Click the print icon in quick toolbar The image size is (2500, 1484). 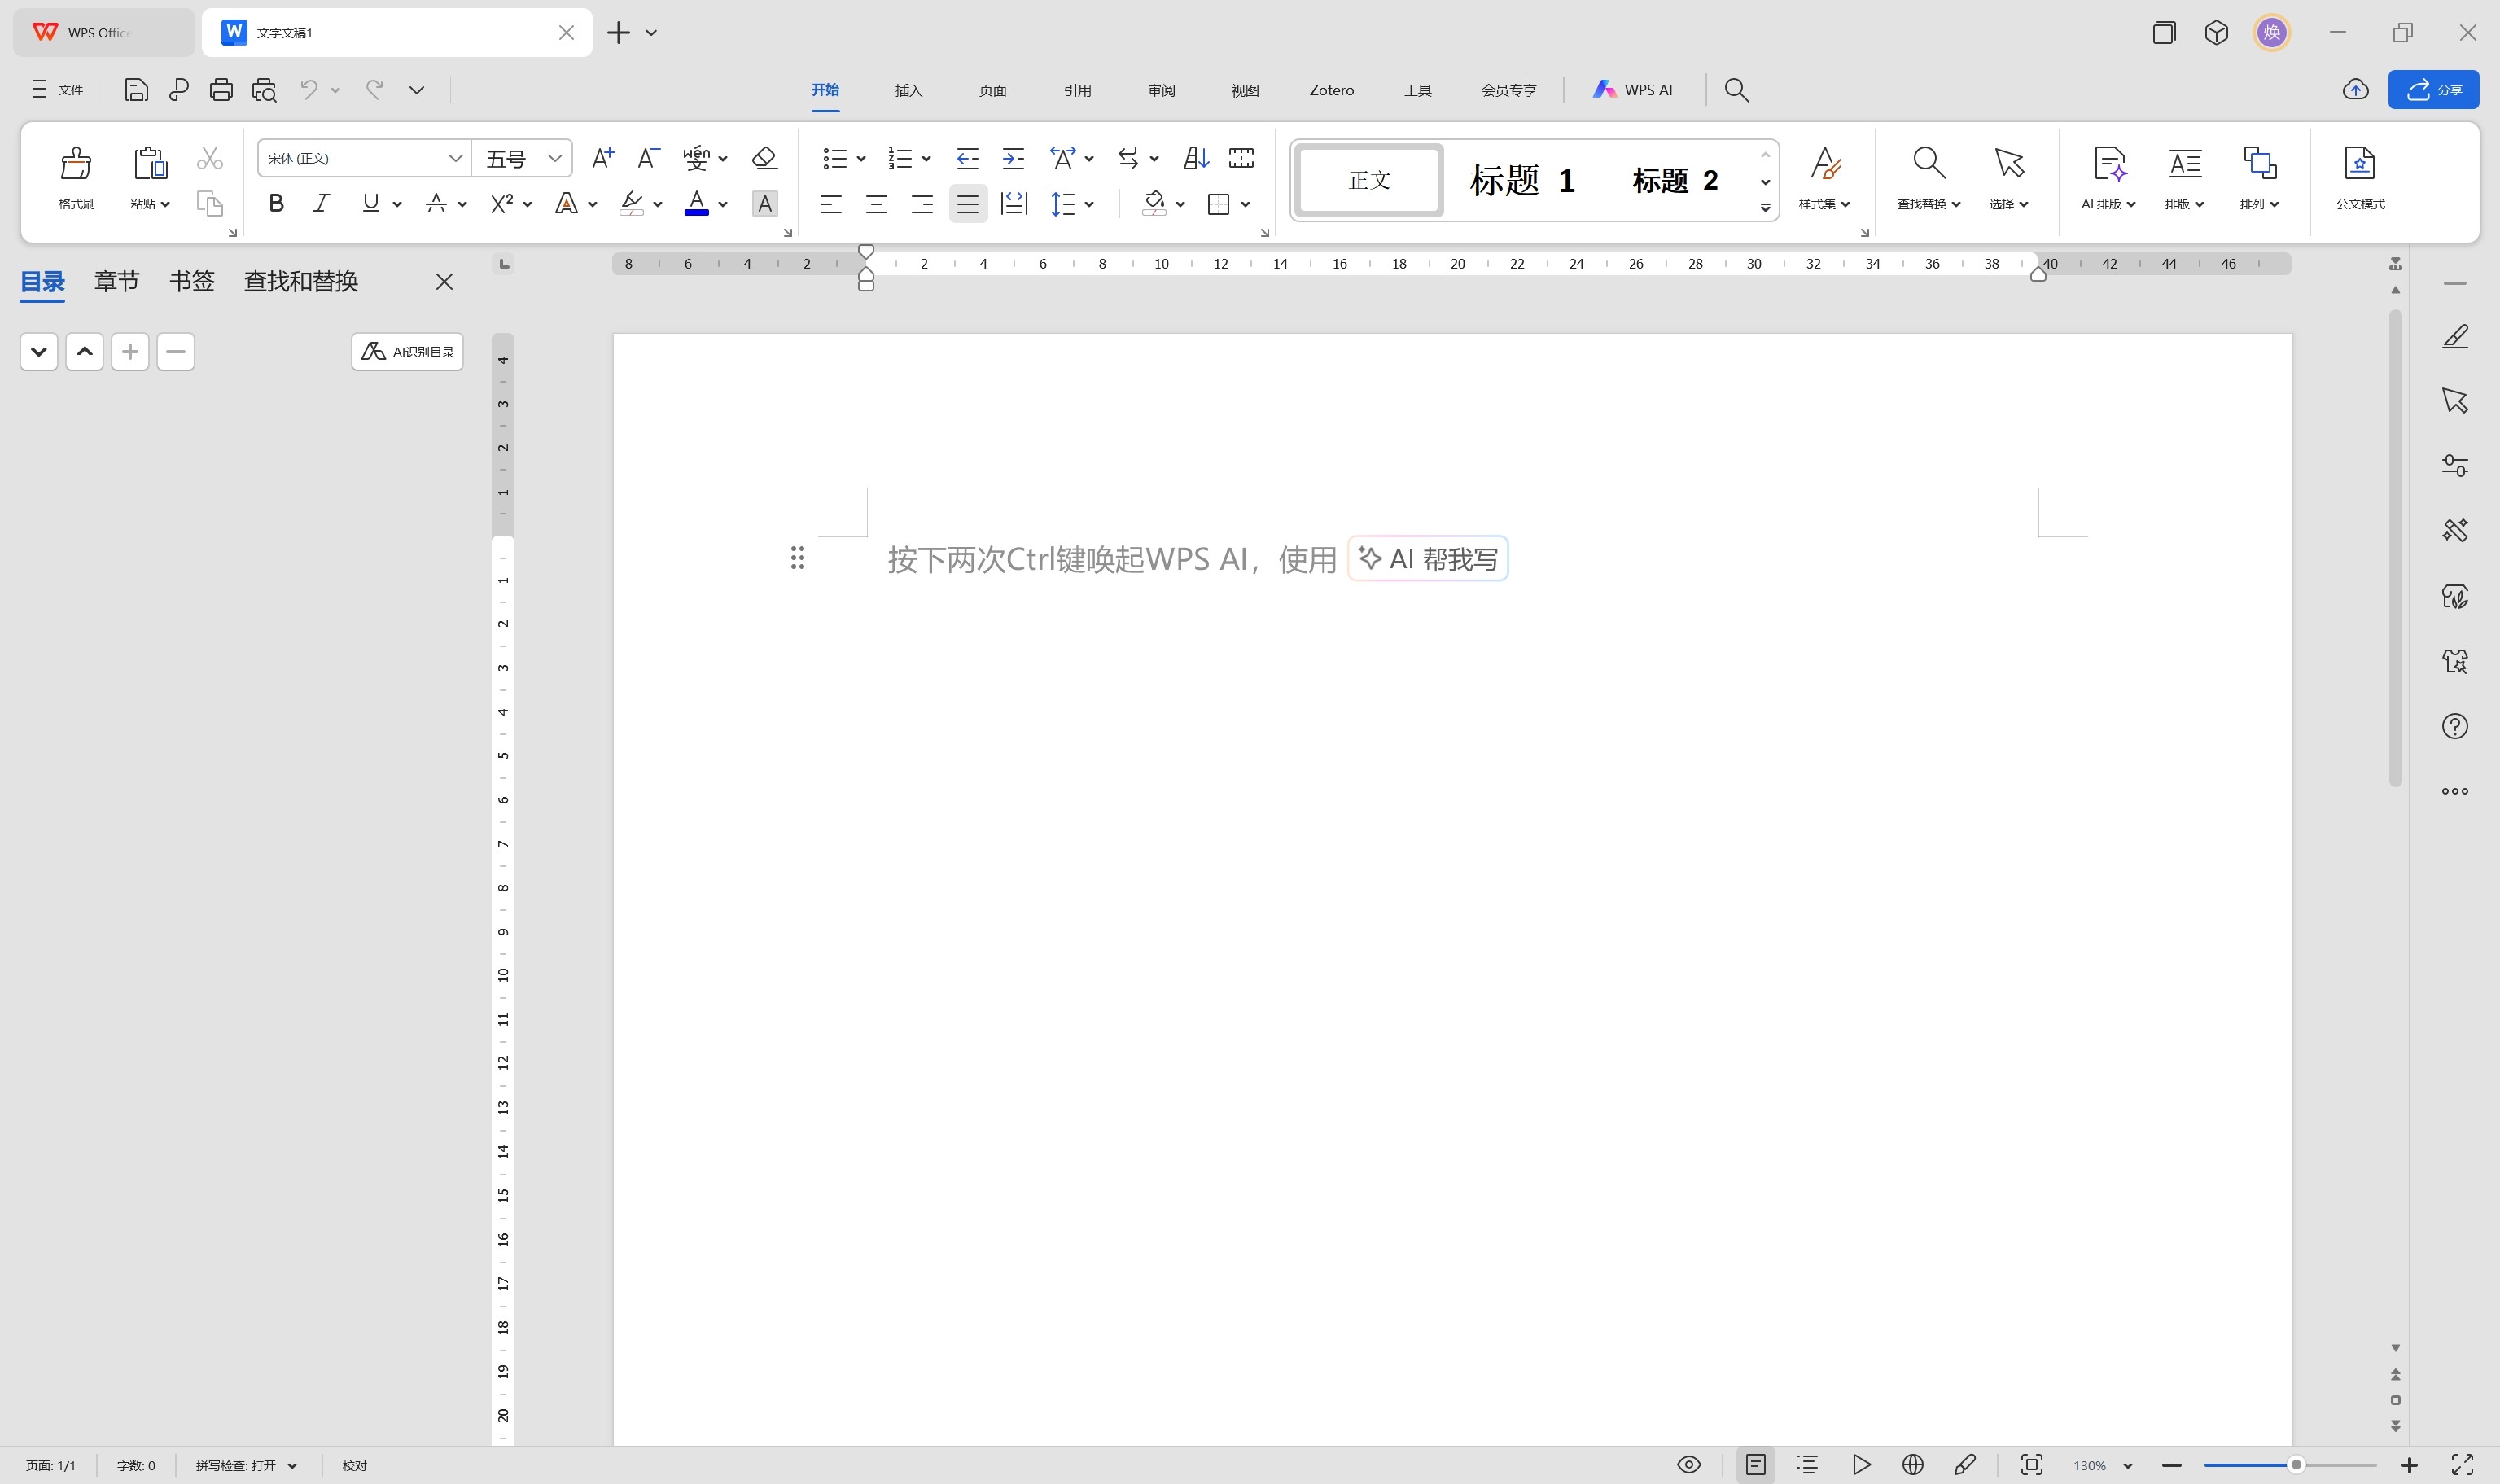(x=221, y=90)
